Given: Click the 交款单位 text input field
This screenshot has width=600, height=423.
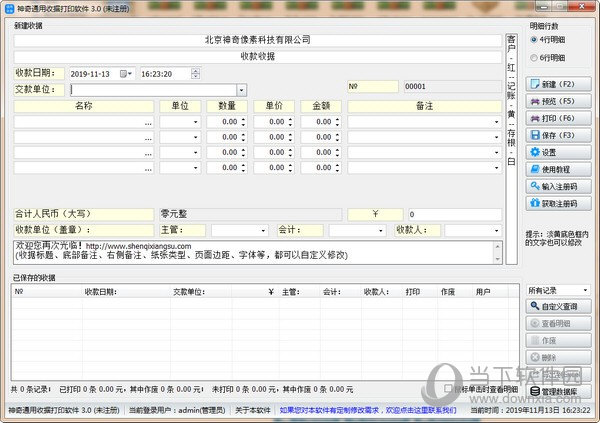Looking at the screenshot, I should pyautogui.click(x=153, y=90).
